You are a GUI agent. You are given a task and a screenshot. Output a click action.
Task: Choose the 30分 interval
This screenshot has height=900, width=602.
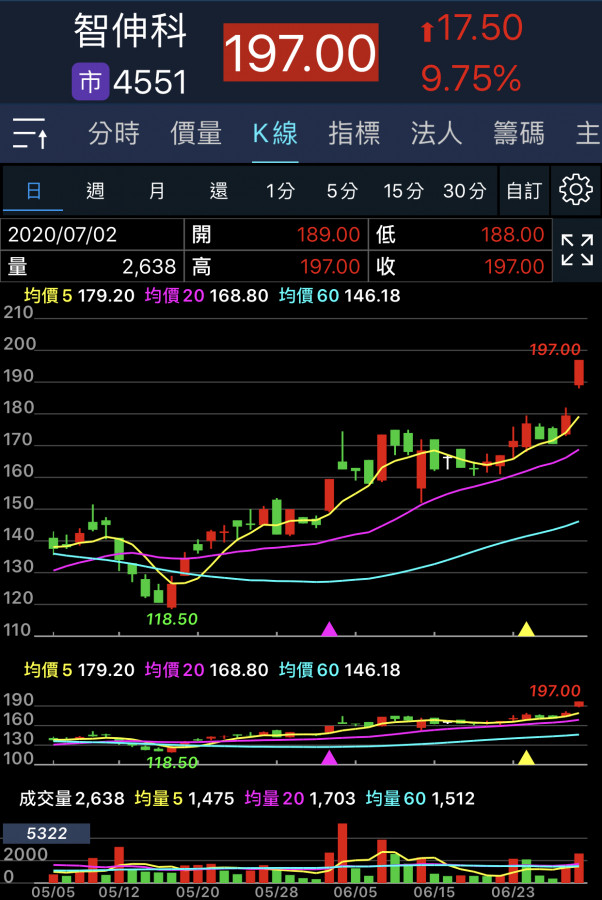tap(464, 190)
